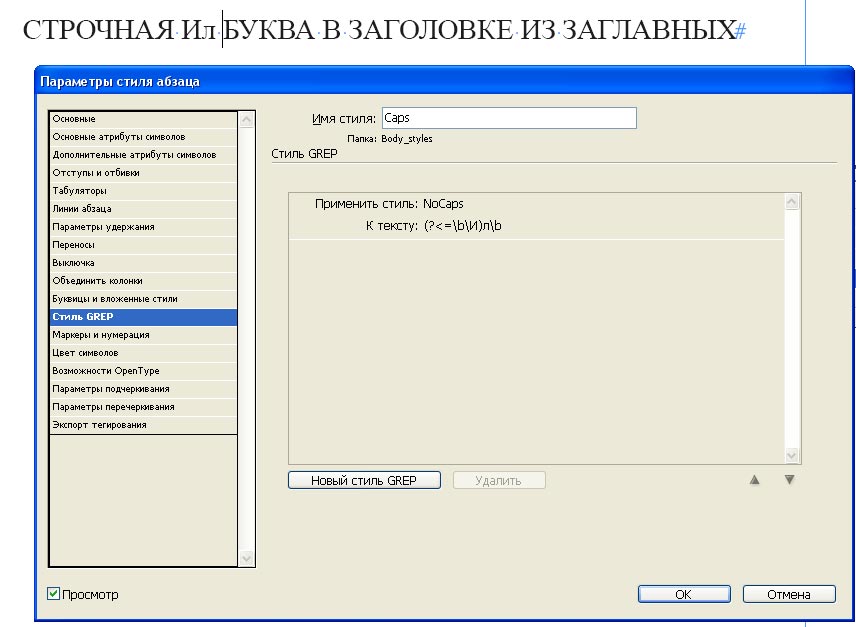Click the word ЗАГЛАВНЫХ in the heading

pos(649,30)
